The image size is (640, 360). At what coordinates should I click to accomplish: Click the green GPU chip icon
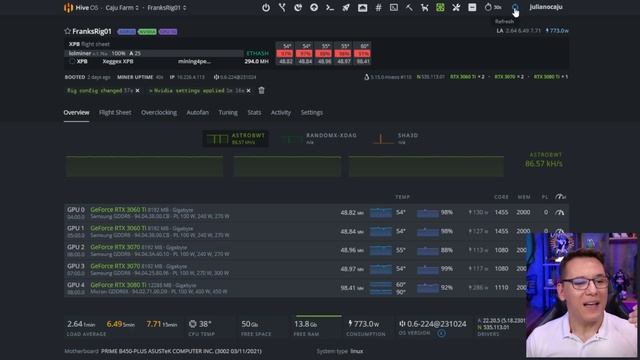pyautogui.click(x=440, y=7)
